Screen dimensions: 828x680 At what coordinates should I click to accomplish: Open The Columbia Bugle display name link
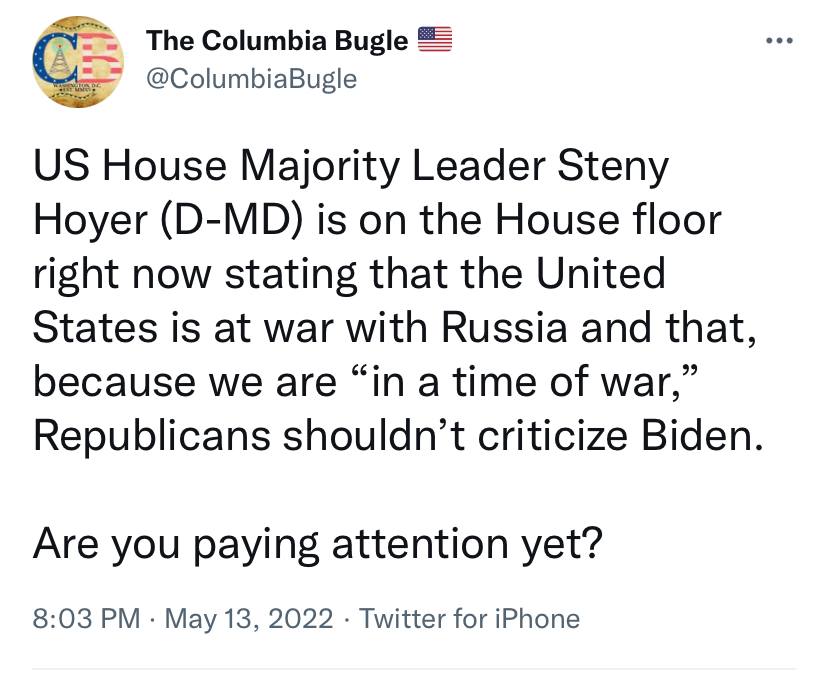277,40
